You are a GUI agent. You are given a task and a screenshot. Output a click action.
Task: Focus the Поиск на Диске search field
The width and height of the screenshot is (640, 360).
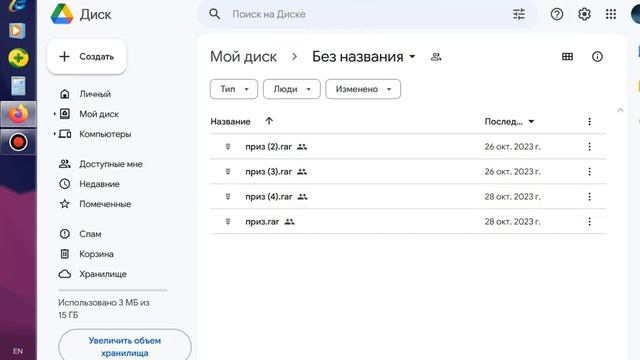(x=367, y=14)
